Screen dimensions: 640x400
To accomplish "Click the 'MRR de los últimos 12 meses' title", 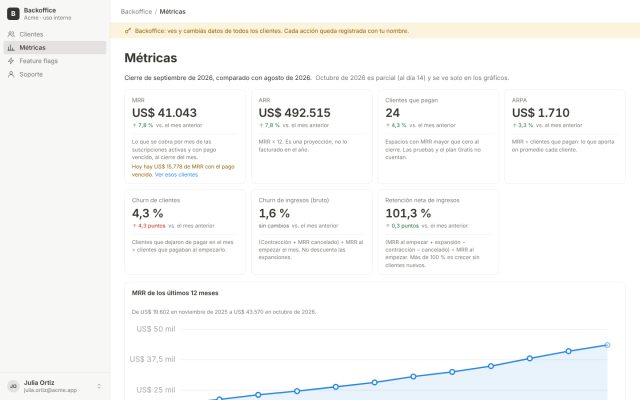I will pos(175,293).
